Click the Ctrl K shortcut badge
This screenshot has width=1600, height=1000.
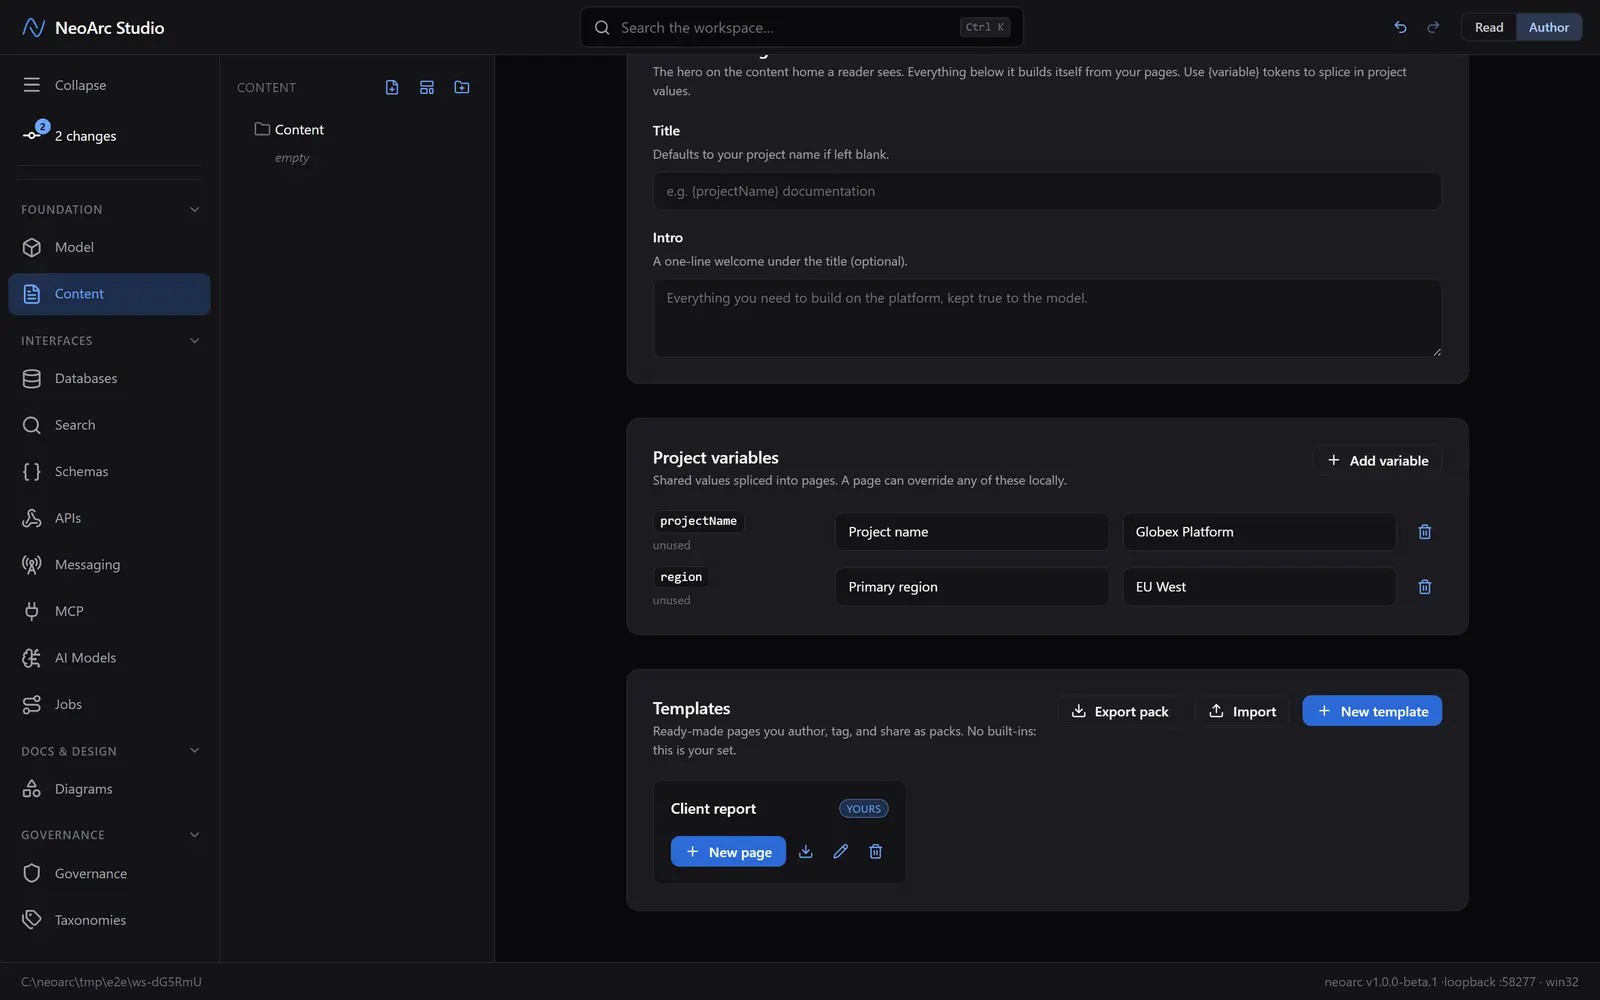[985, 27]
